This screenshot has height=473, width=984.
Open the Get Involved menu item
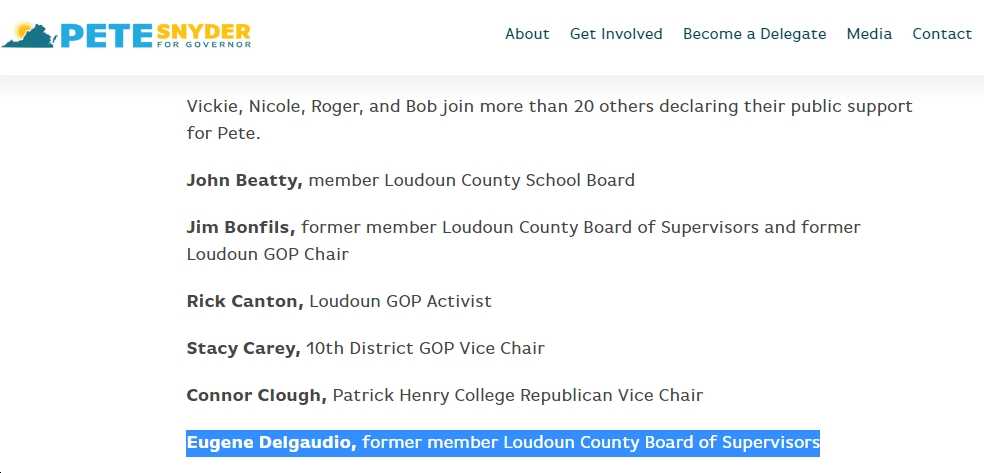point(616,34)
